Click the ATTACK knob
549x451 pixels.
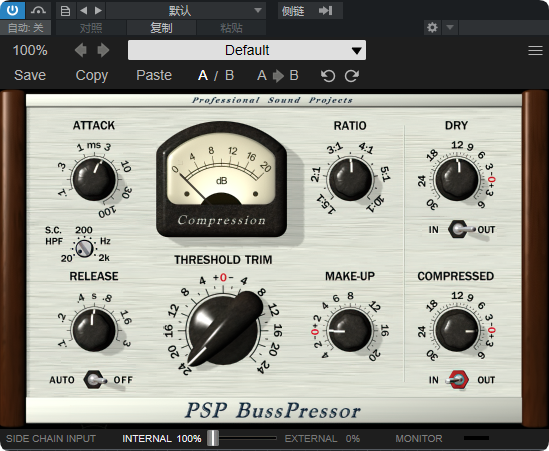[93, 179]
